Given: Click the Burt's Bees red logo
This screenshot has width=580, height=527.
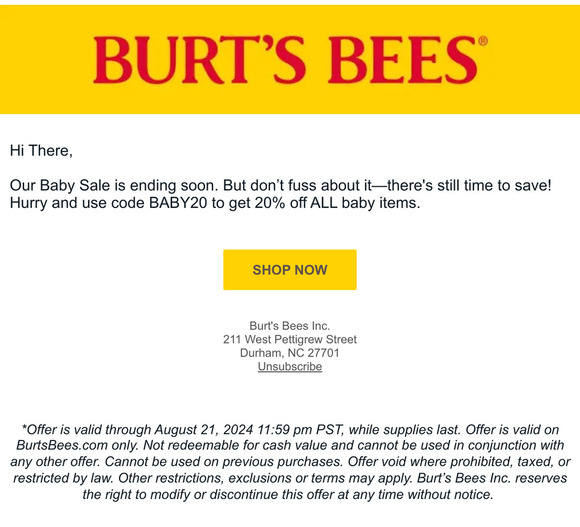Looking at the screenshot, I should tap(286, 60).
